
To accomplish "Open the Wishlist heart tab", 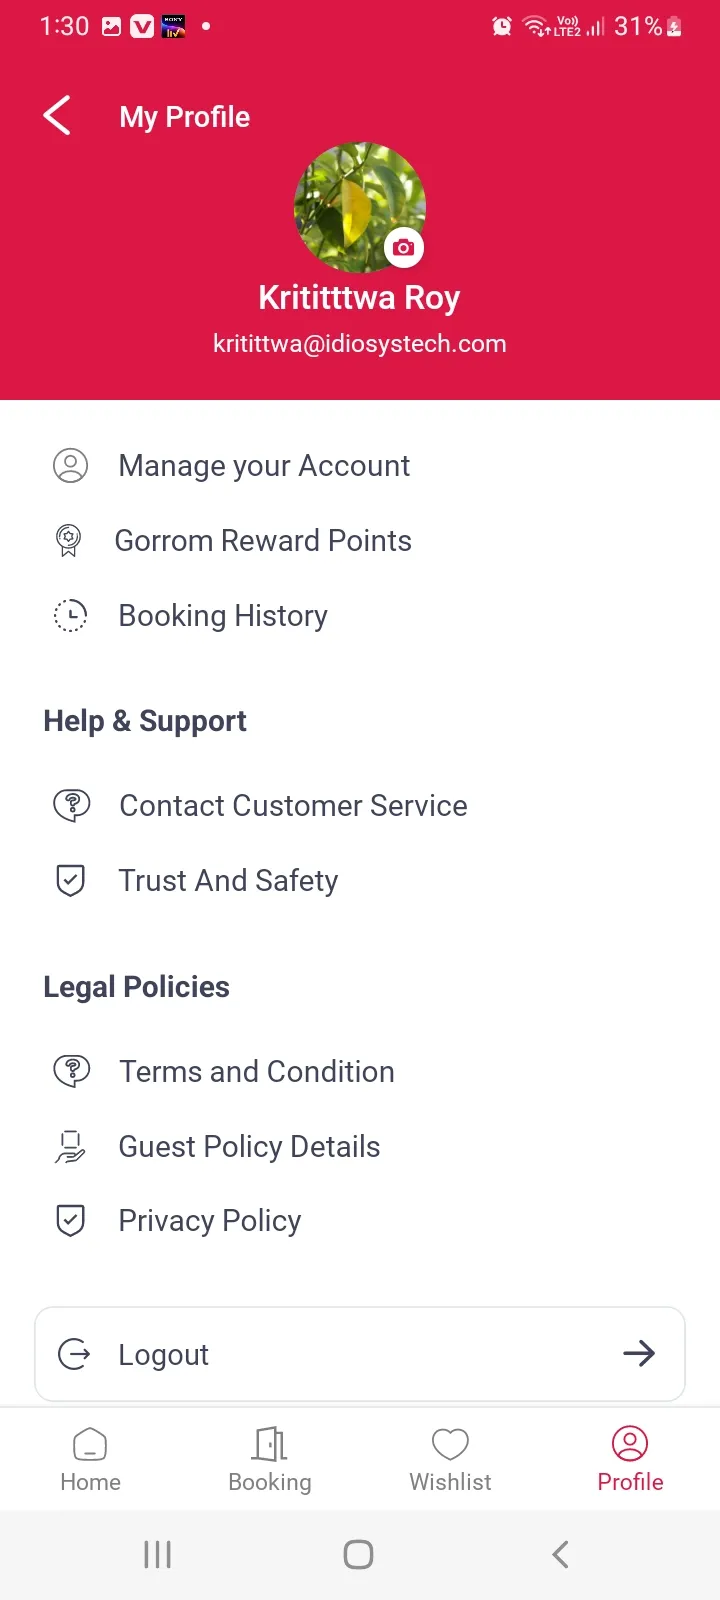I will tap(450, 1460).
